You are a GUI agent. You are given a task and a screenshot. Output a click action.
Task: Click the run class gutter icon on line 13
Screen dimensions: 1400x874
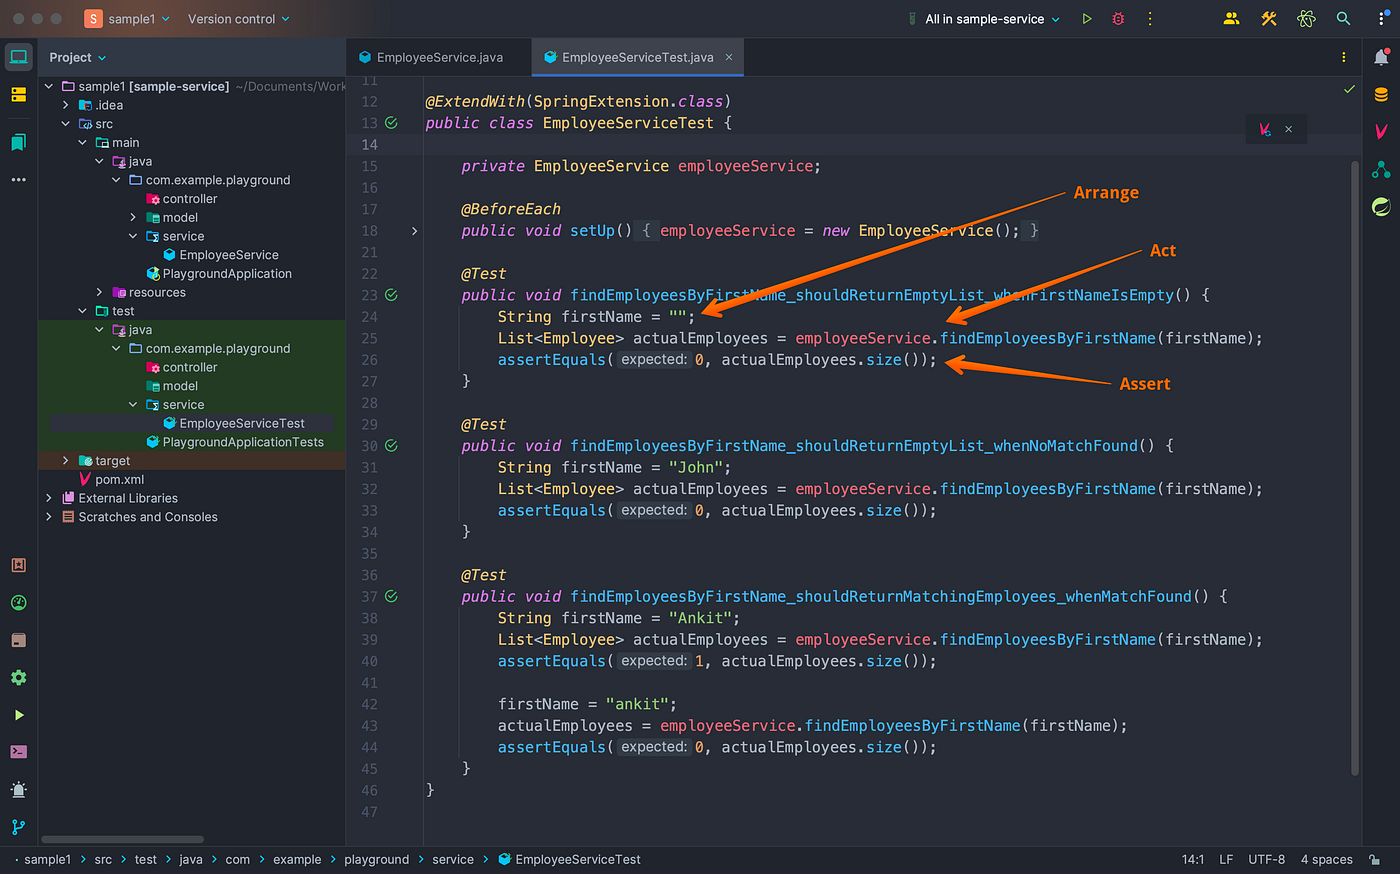coord(391,123)
